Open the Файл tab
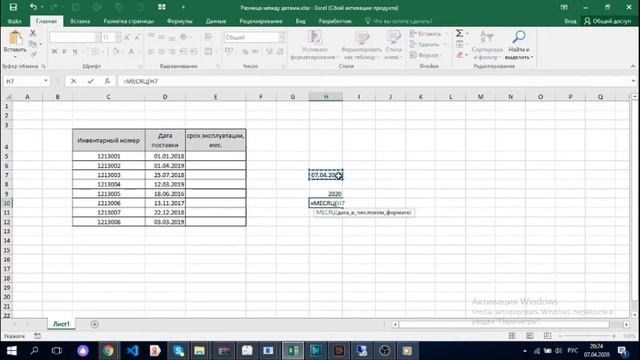This screenshot has height=360, width=640. 15,21
